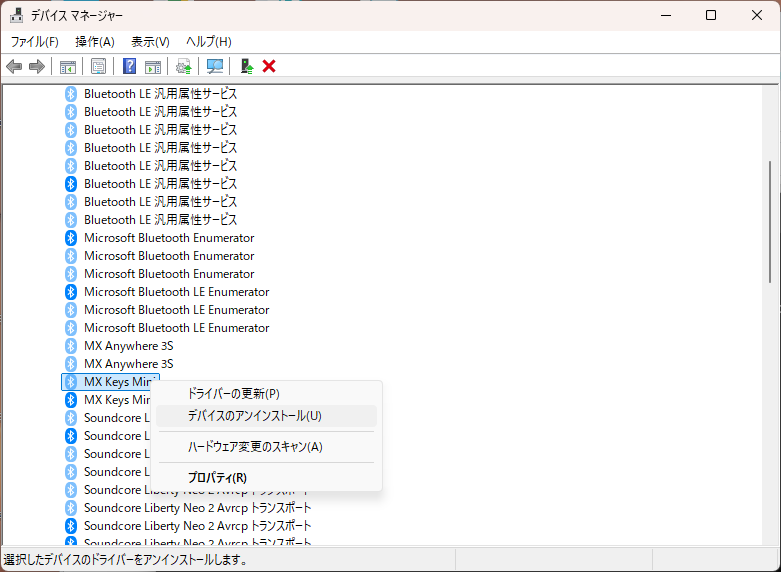
Task: Close the Device Manager window
Action: point(757,15)
